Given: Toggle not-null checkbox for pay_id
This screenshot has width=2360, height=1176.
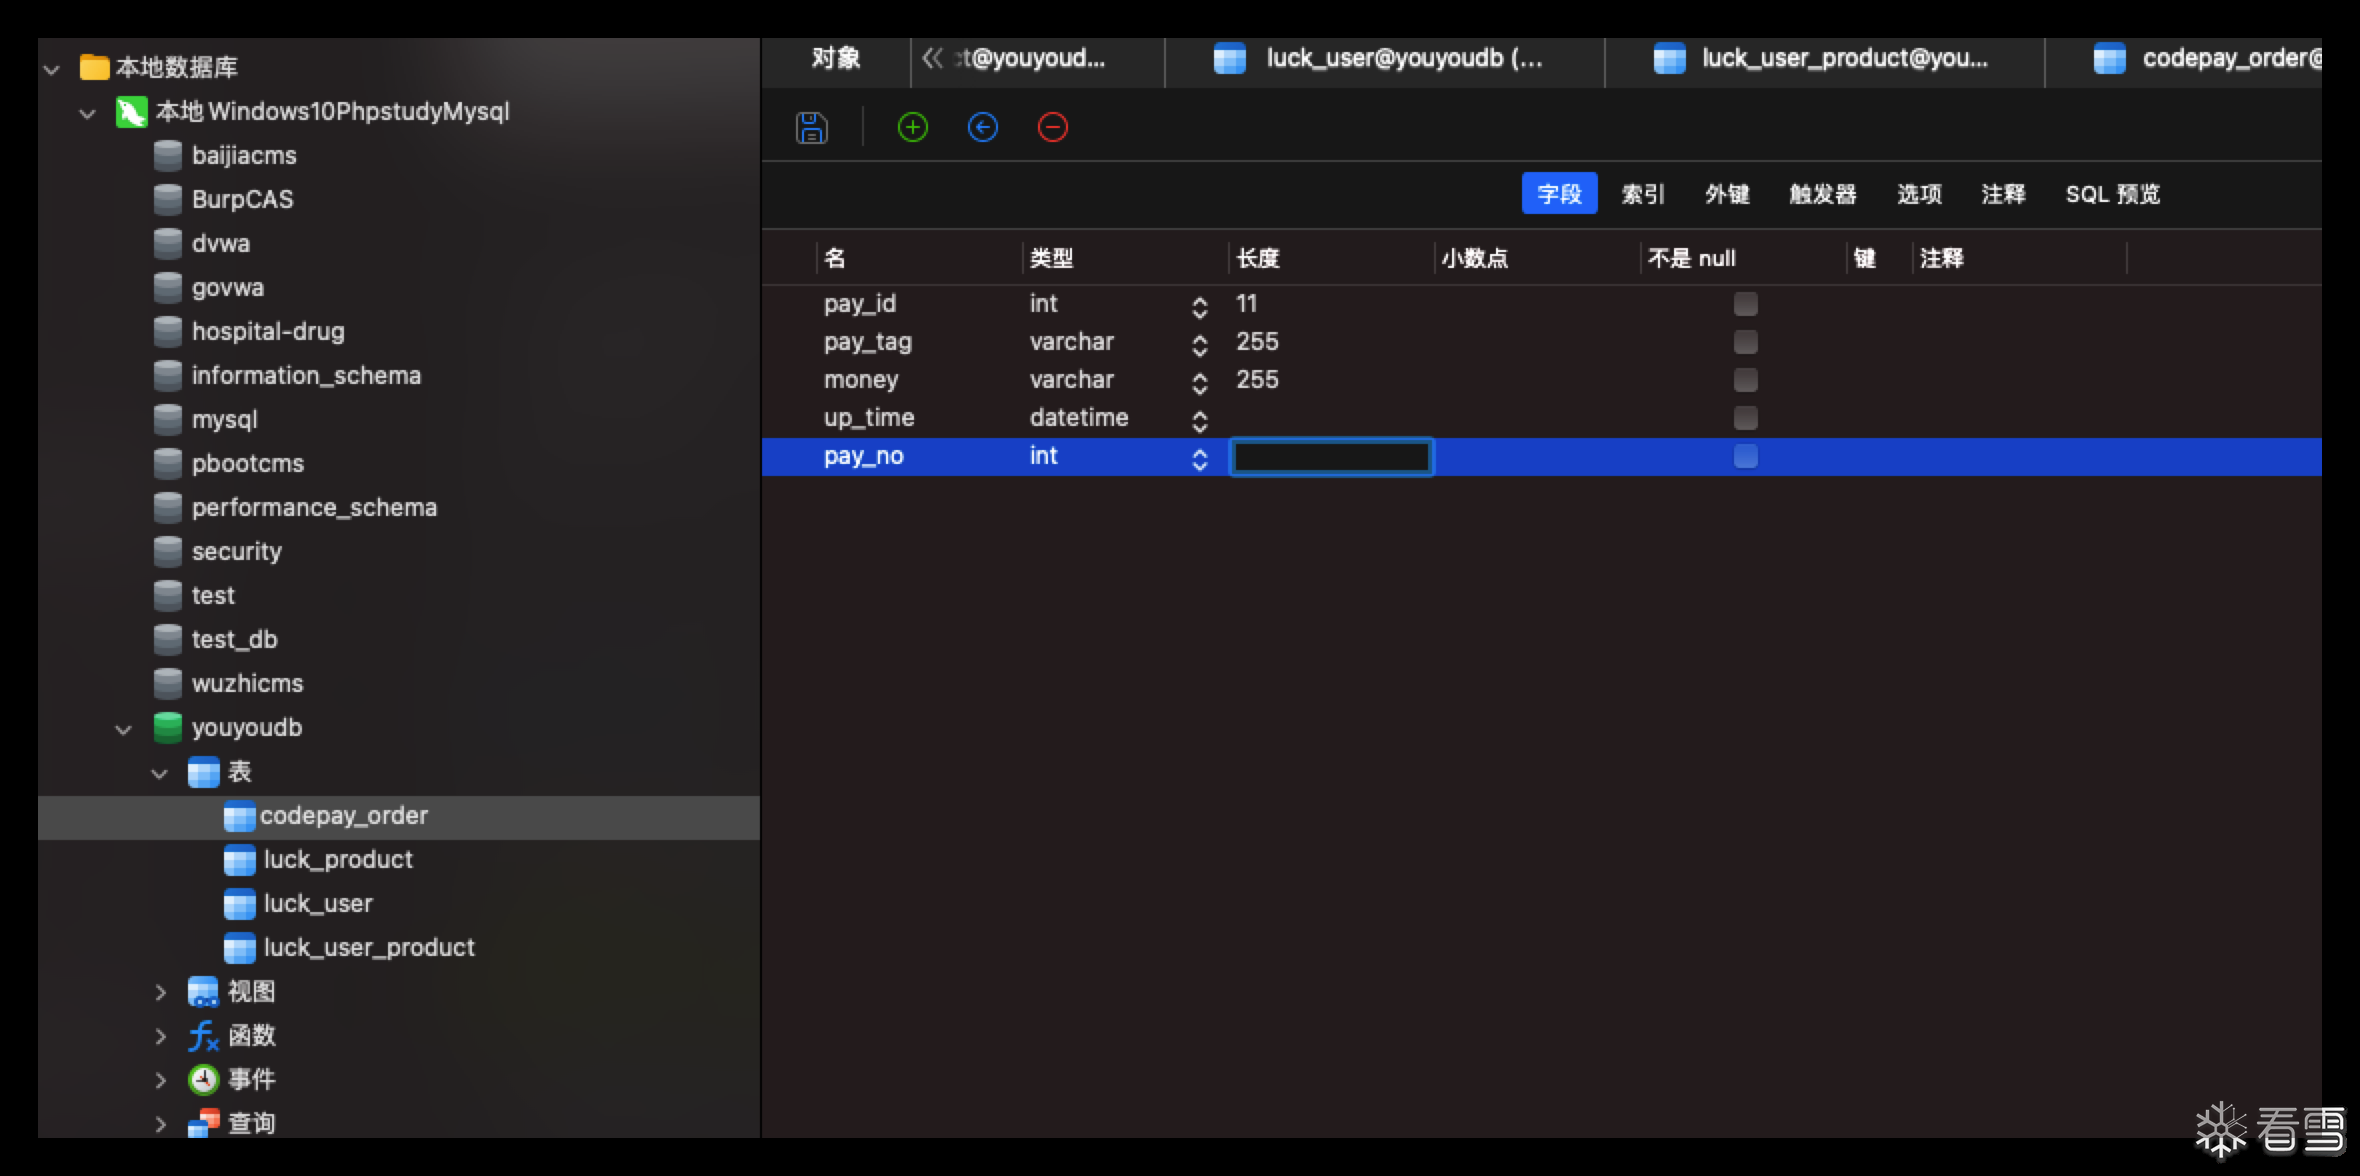Looking at the screenshot, I should click(x=1745, y=304).
